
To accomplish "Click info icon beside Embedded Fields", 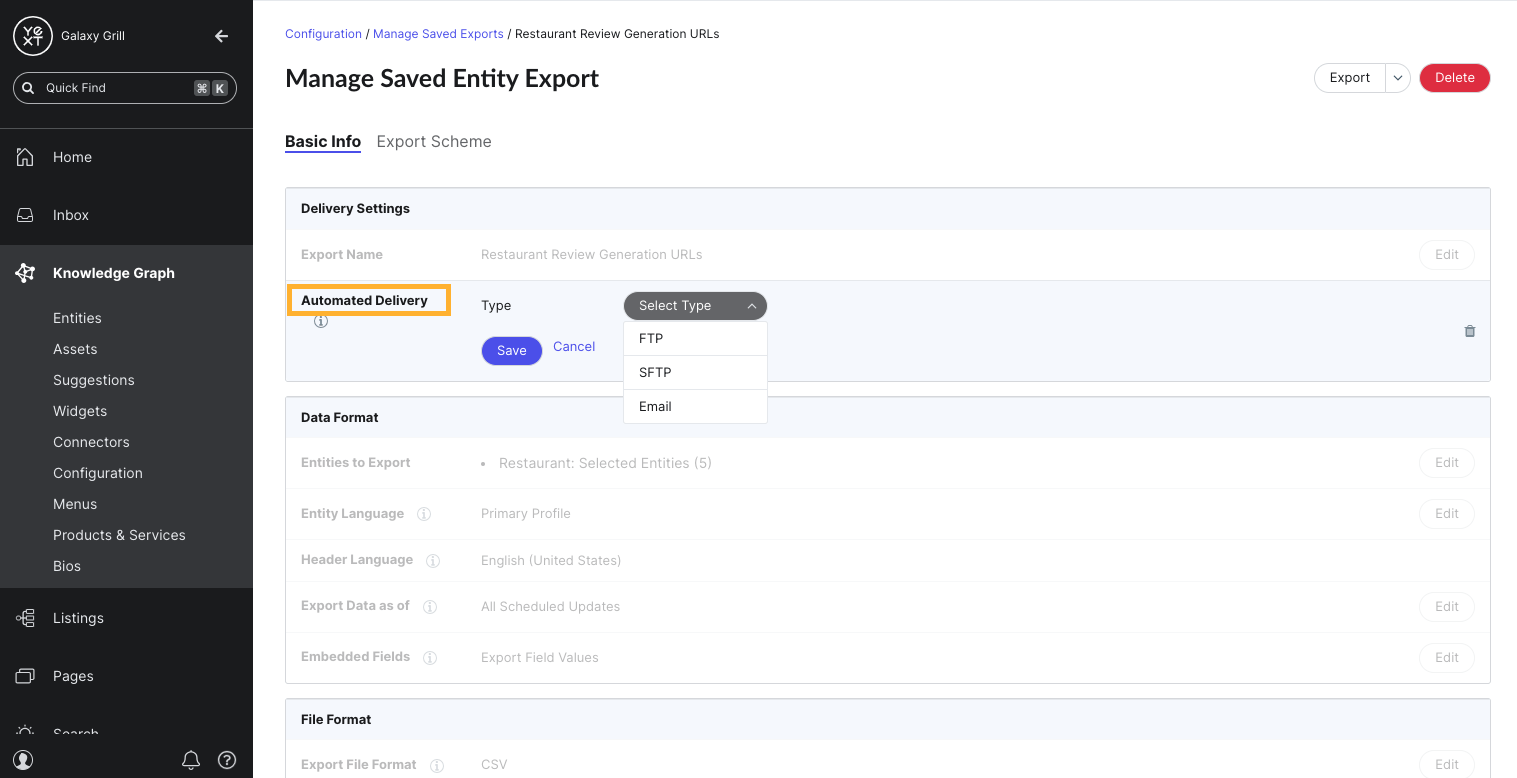I will pos(430,658).
